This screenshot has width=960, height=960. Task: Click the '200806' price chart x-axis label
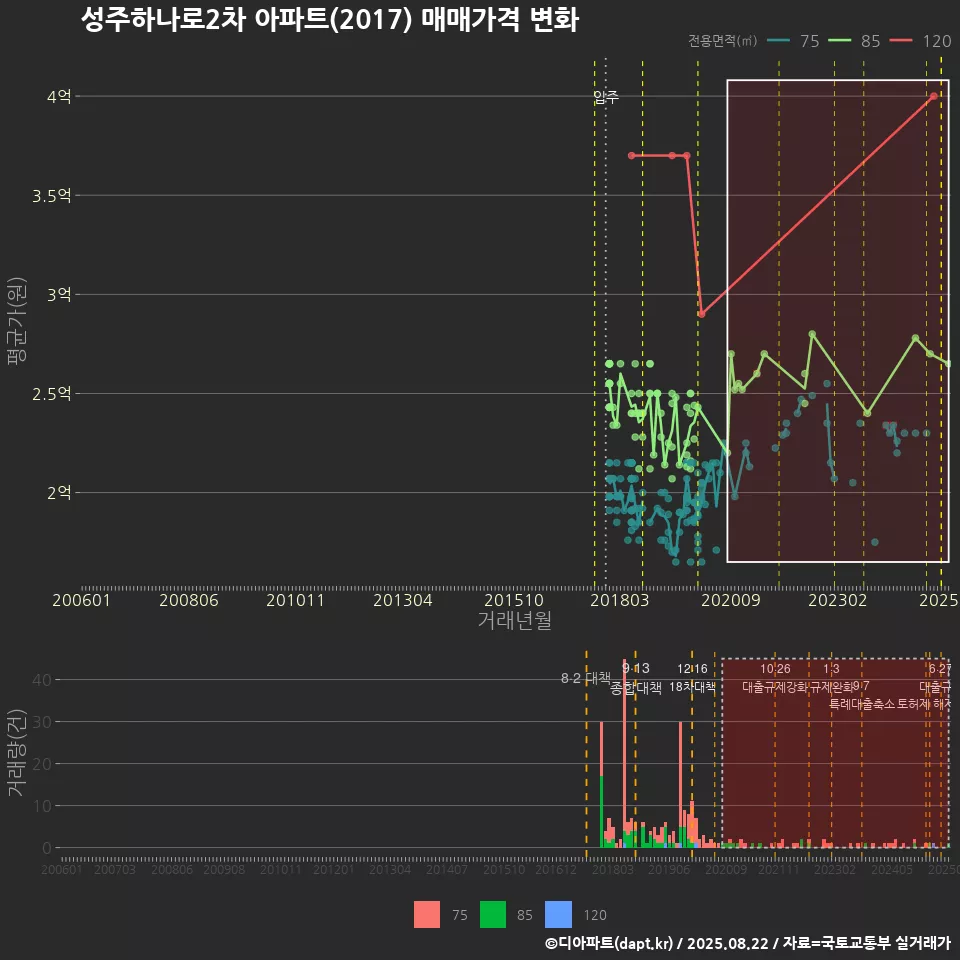189,600
